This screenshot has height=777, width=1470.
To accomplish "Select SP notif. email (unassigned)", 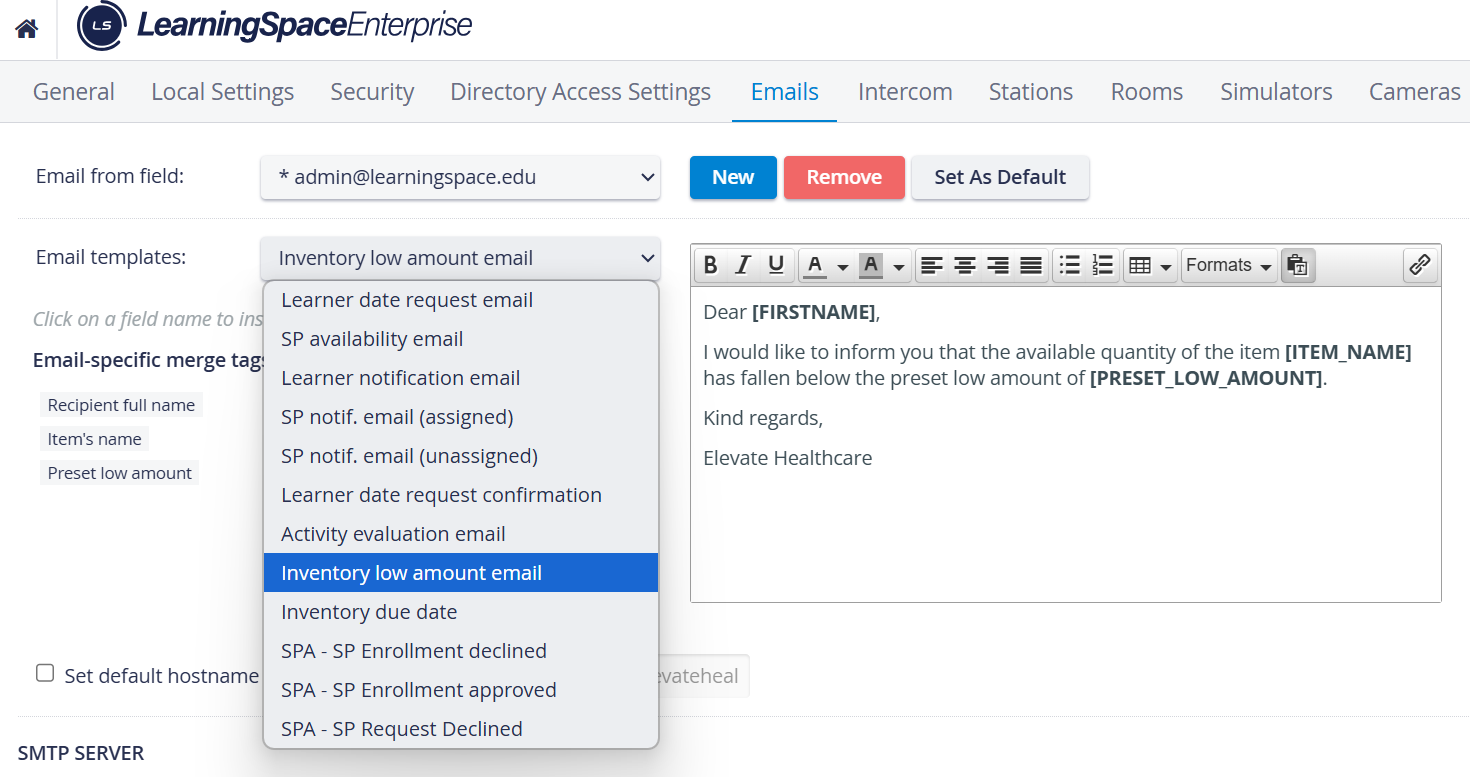I will click(461, 456).
